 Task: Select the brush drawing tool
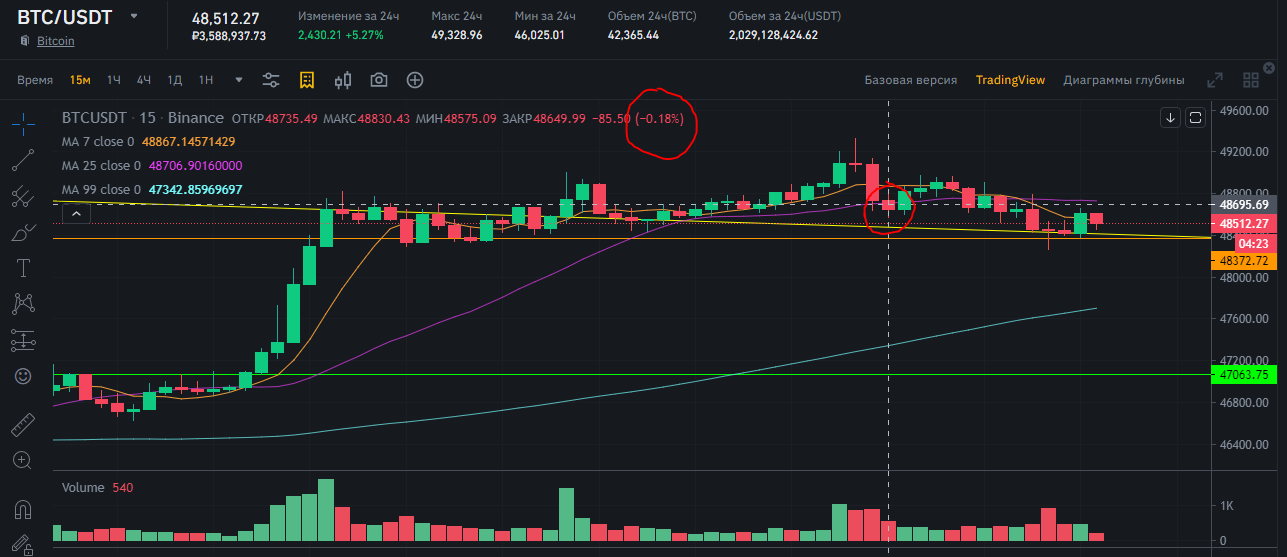22,233
